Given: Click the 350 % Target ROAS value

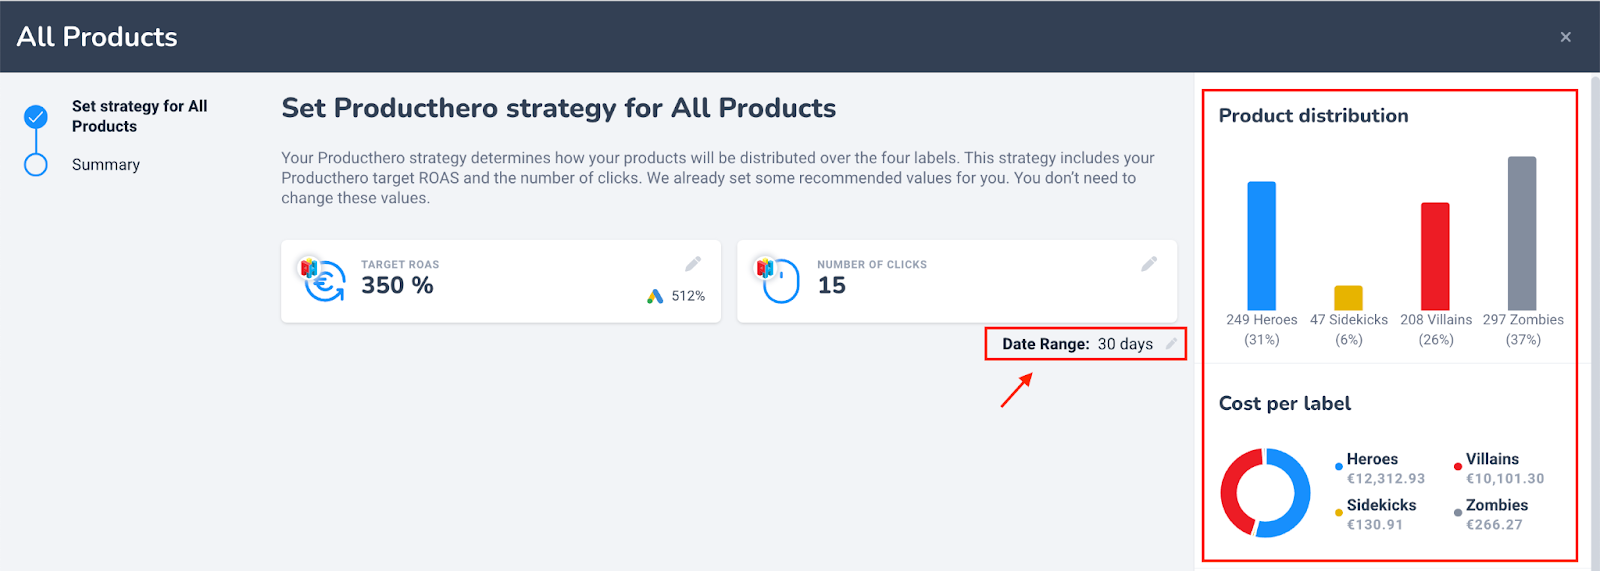Looking at the screenshot, I should pyautogui.click(x=397, y=286).
